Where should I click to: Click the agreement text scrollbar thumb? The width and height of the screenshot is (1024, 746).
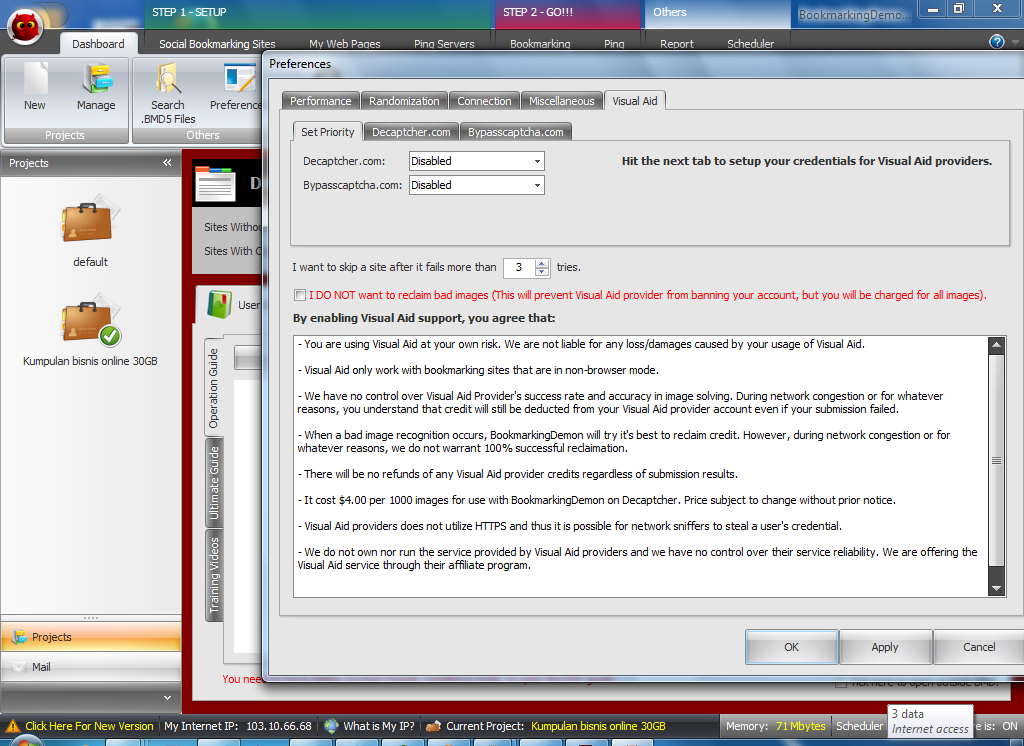click(x=996, y=460)
